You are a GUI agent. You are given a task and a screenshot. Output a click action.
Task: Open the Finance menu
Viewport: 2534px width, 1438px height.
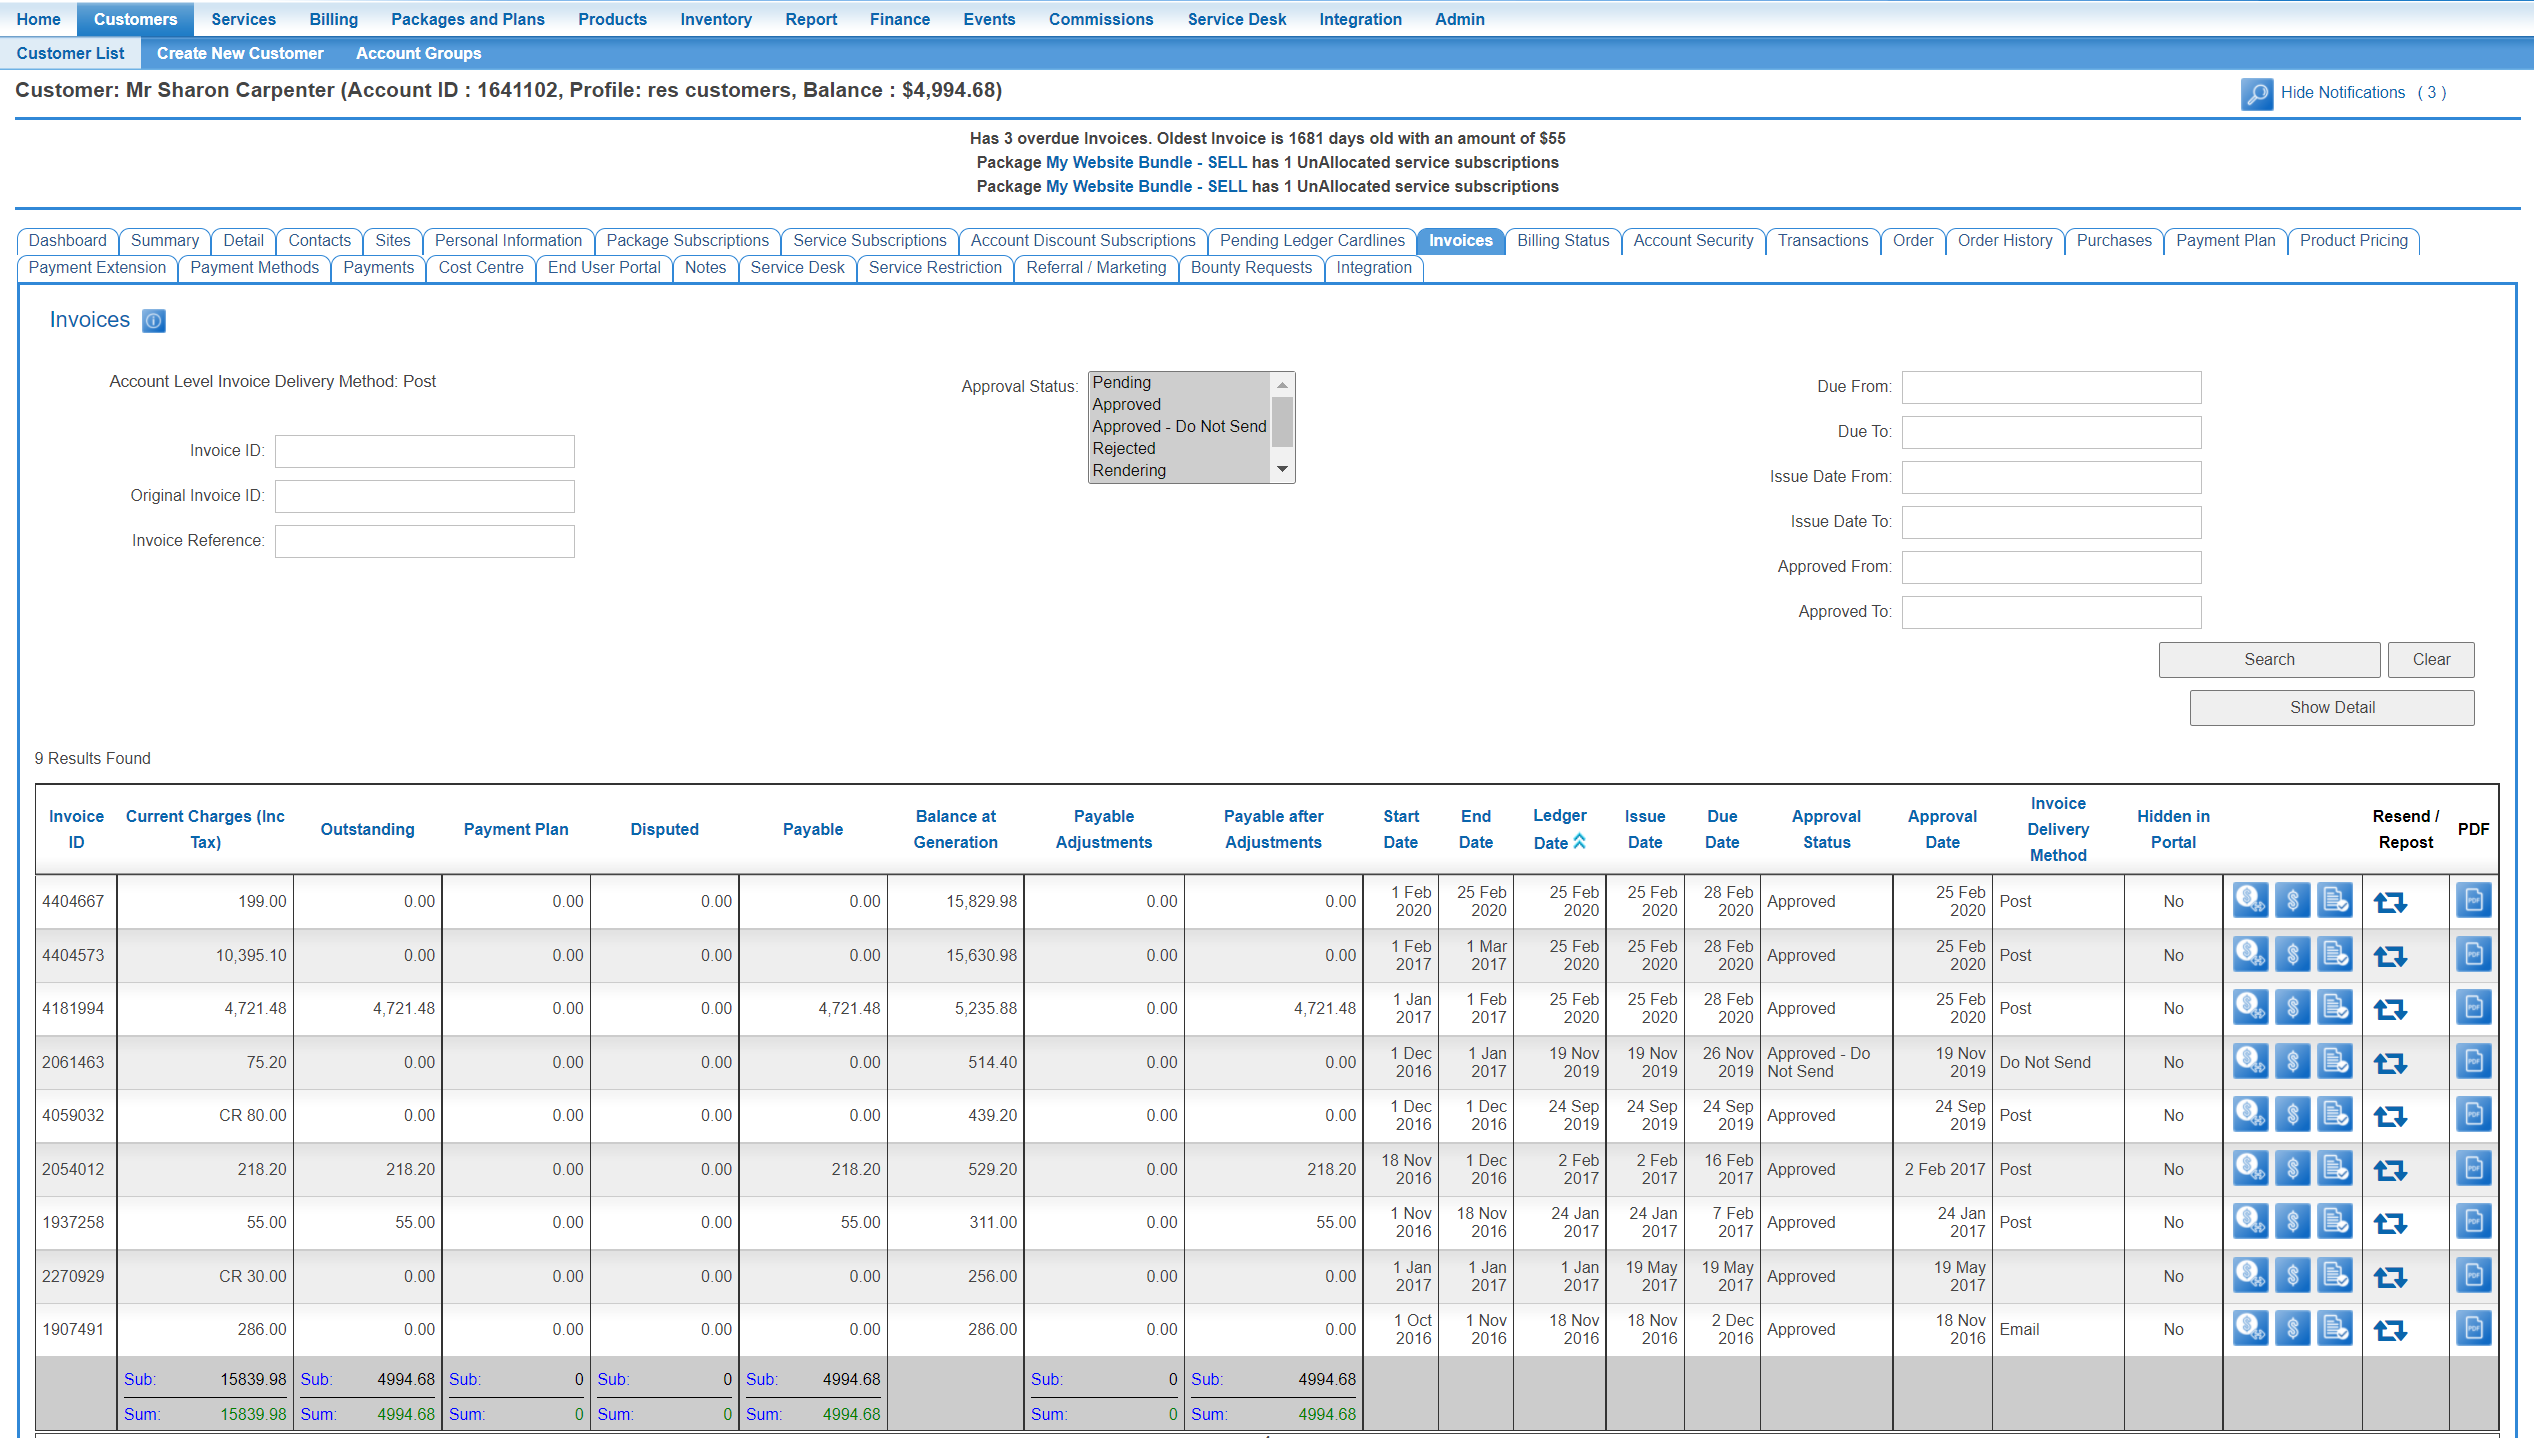[899, 19]
